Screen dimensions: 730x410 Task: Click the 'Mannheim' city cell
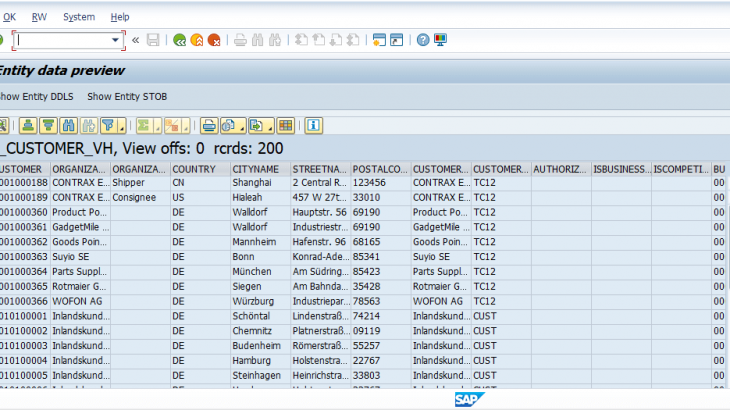(261, 242)
